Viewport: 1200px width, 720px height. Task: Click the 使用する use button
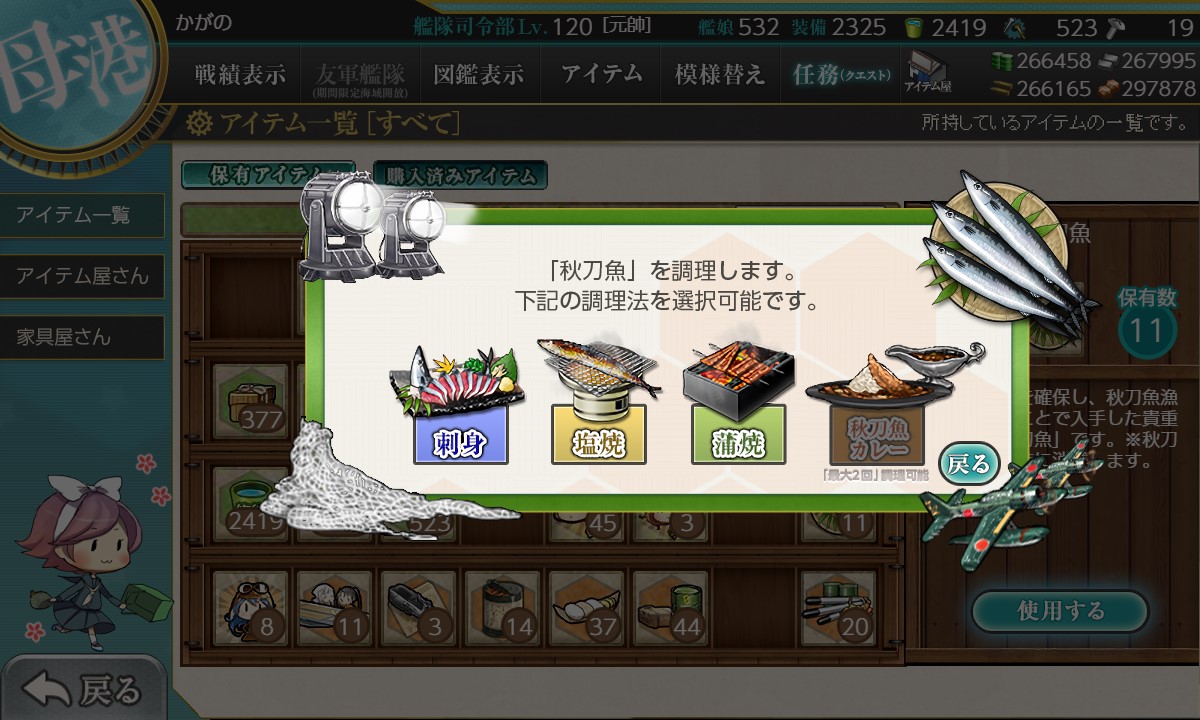point(1060,611)
